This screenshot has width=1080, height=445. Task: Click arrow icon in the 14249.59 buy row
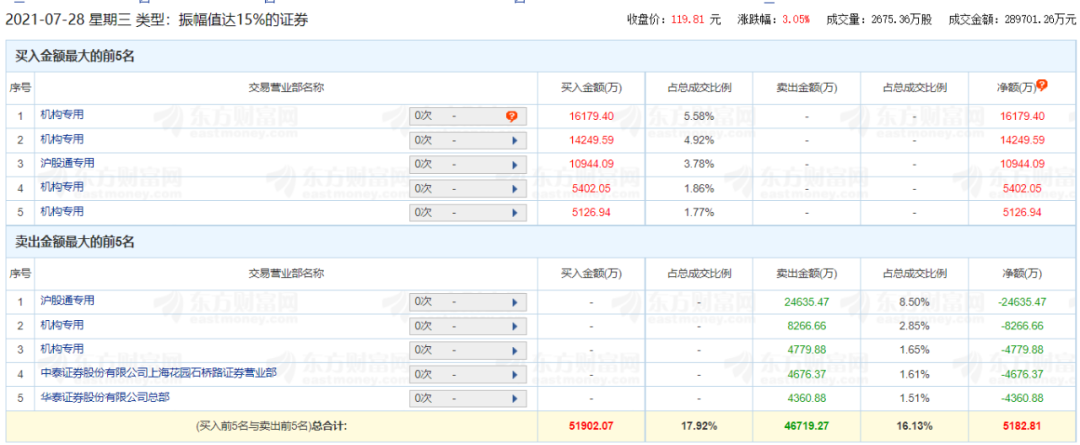[515, 140]
